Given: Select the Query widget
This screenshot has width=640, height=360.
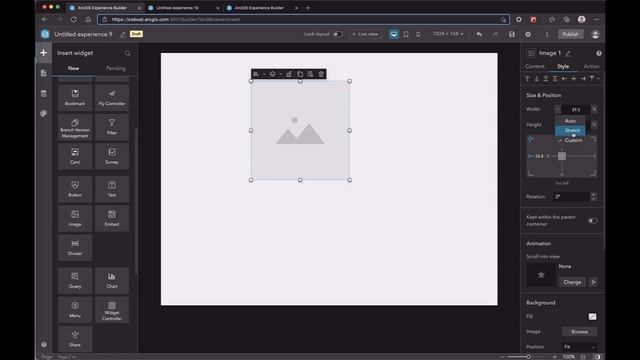Looking at the screenshot, I should (x=75, y=281).
